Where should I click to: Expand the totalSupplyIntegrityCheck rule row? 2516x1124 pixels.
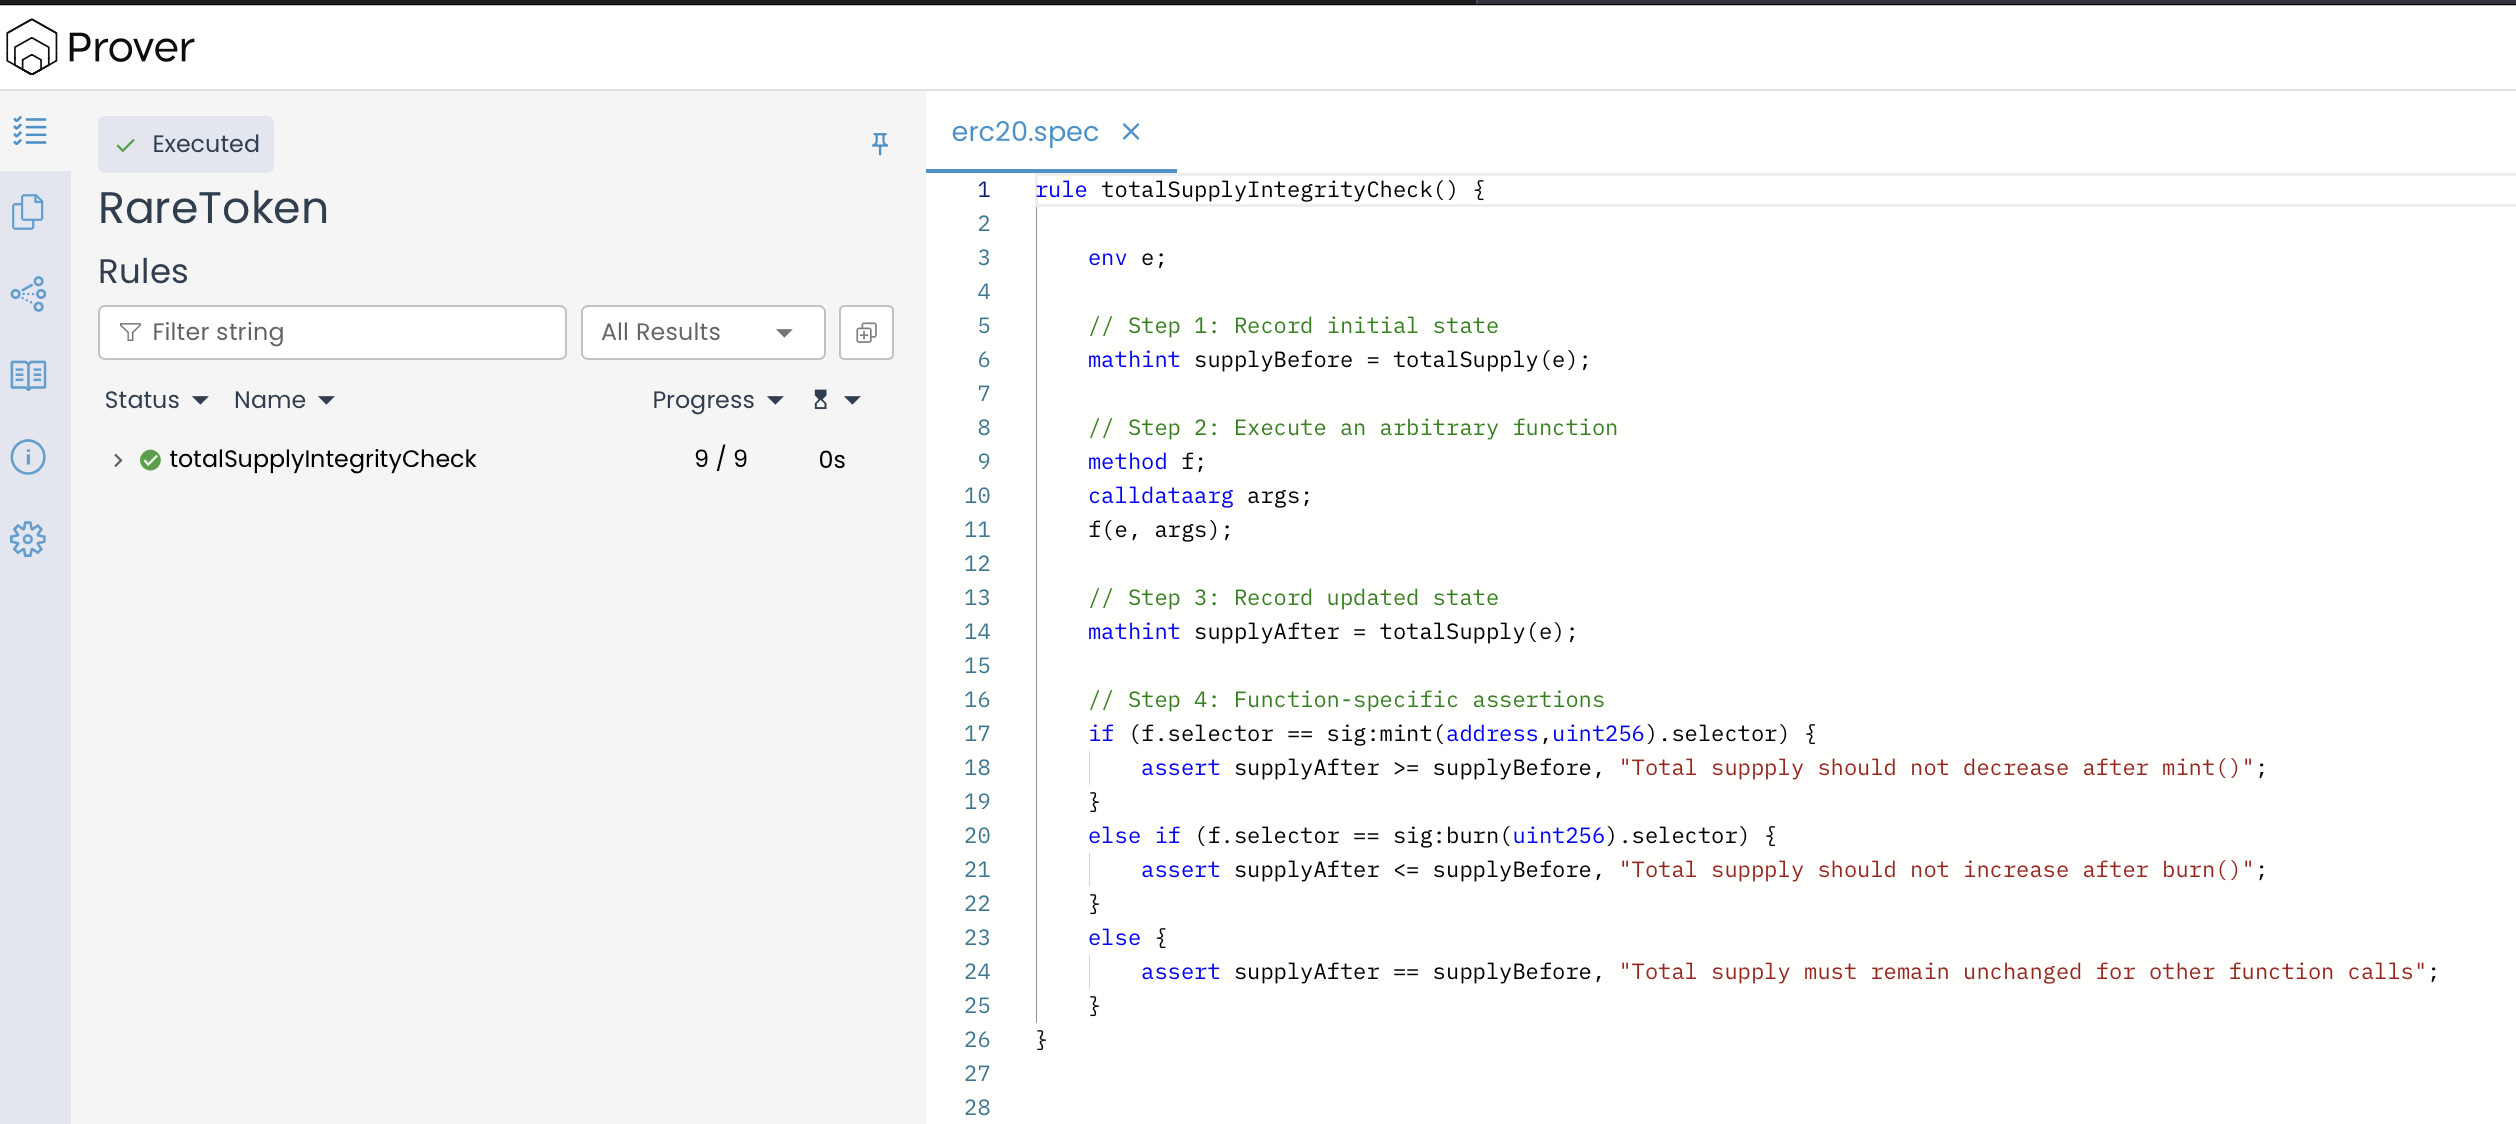[118, 460]
